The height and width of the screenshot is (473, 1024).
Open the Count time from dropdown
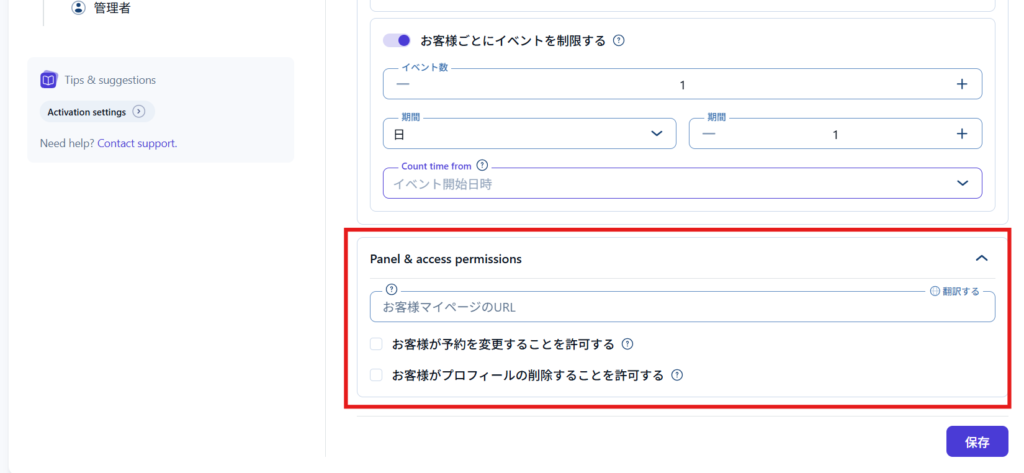[680, 183]
